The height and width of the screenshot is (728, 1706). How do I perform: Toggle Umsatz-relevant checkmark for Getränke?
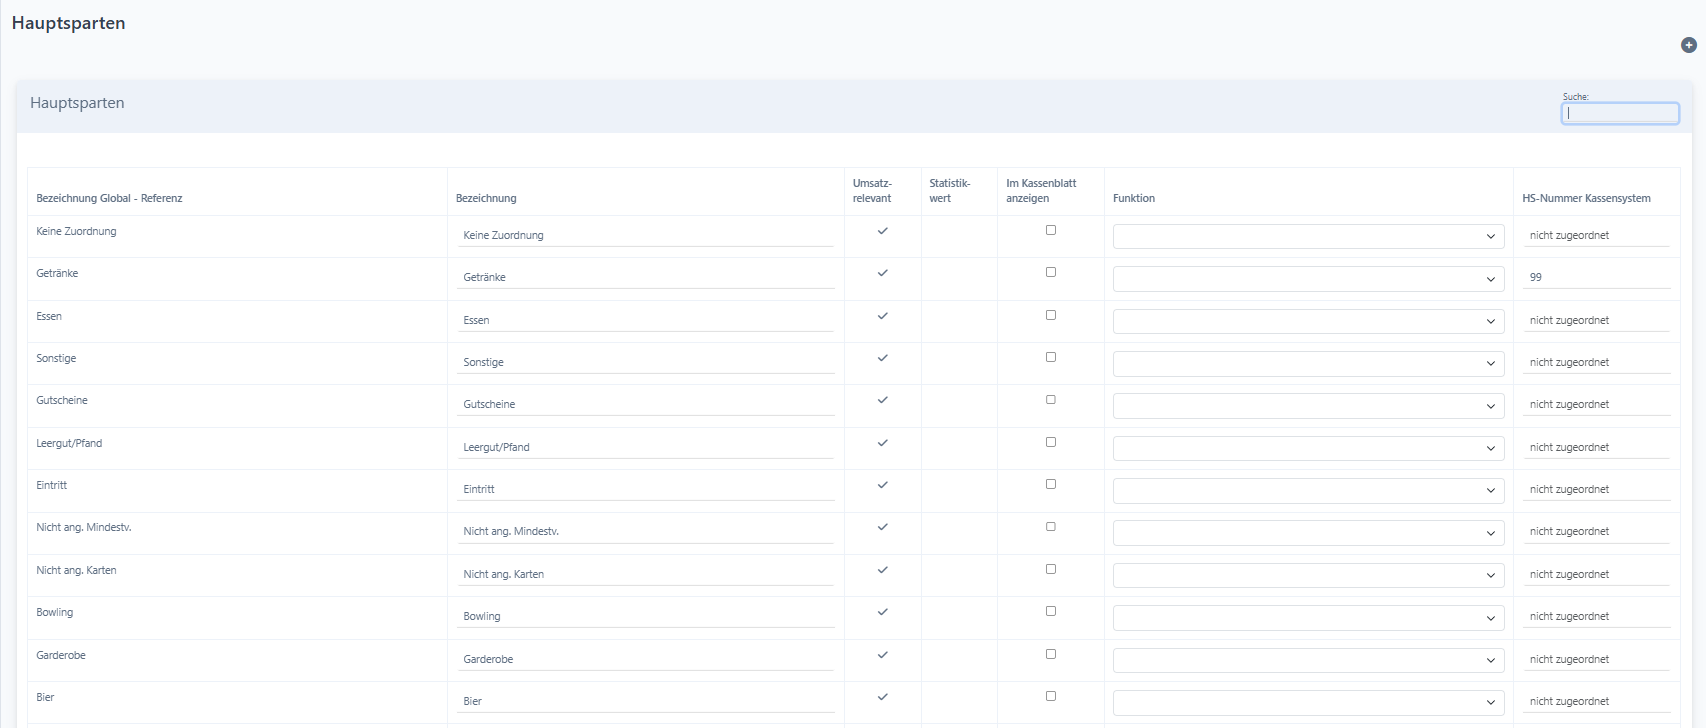882,273
